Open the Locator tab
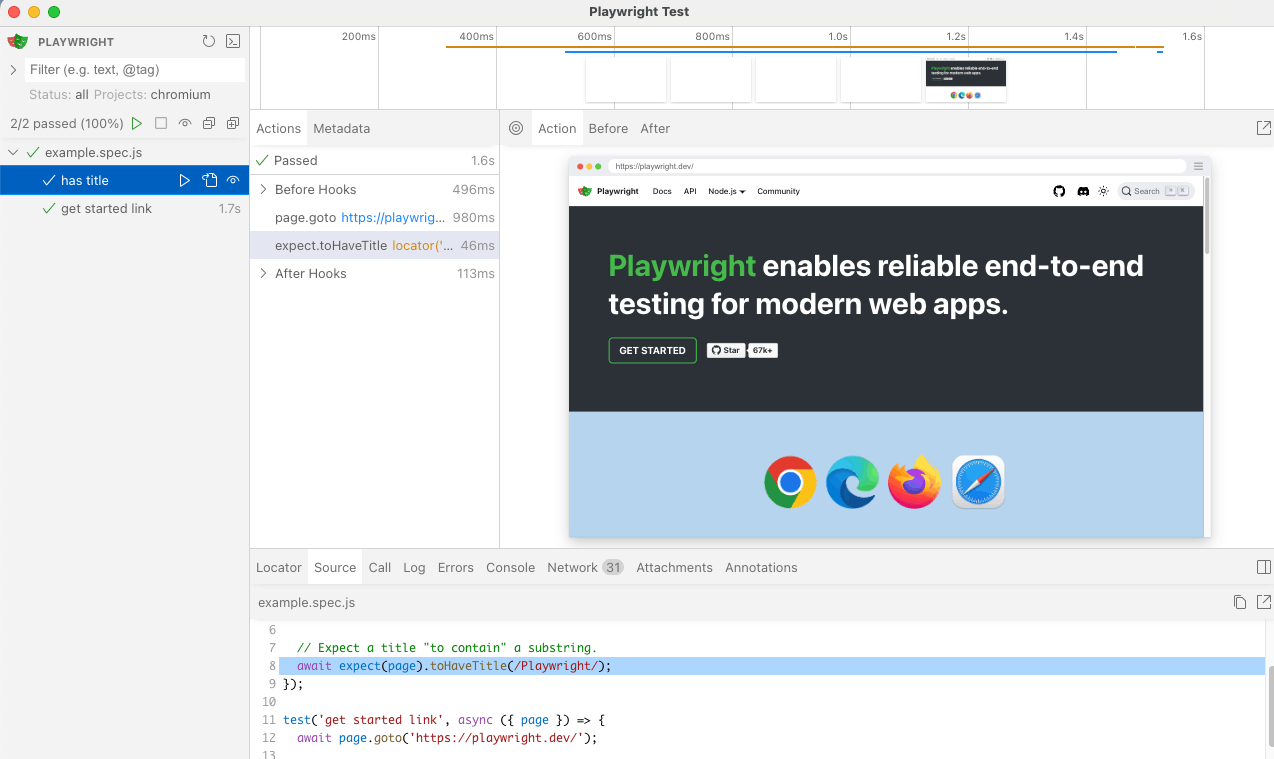 coord(278,567)
